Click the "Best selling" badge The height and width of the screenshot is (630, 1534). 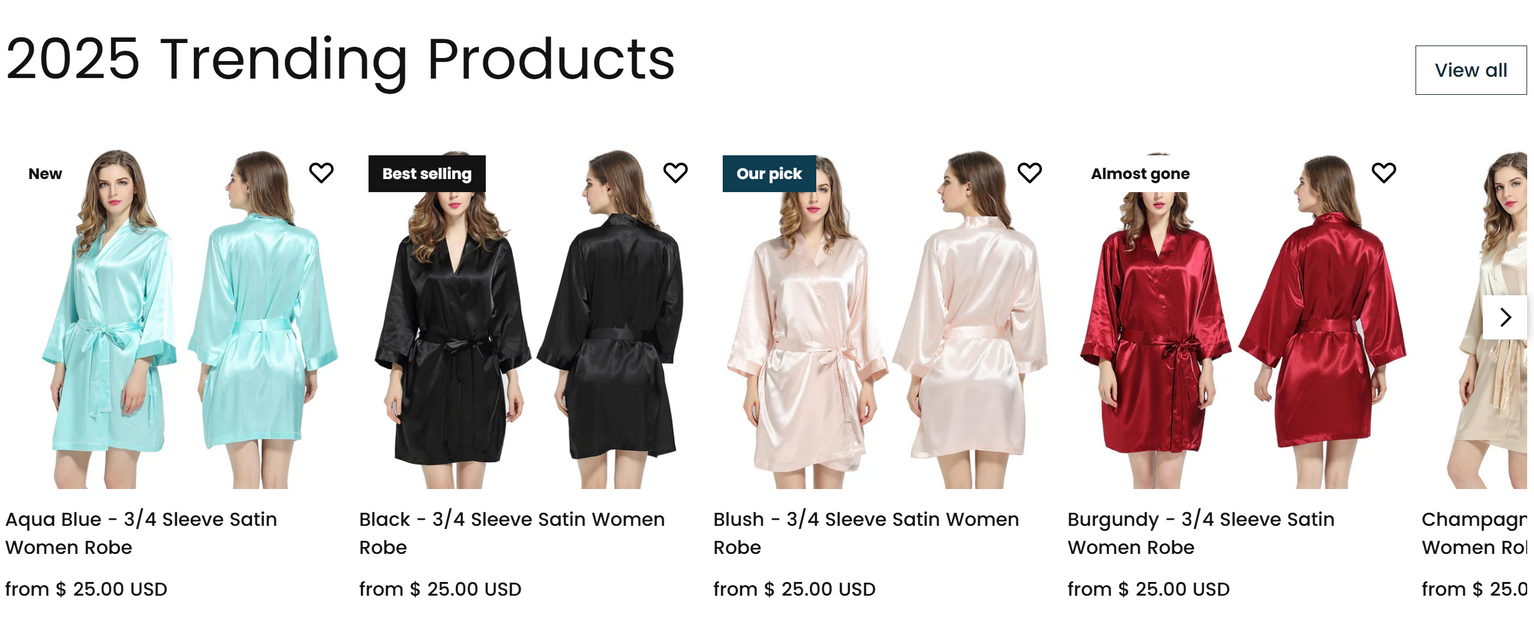[427, 173]
